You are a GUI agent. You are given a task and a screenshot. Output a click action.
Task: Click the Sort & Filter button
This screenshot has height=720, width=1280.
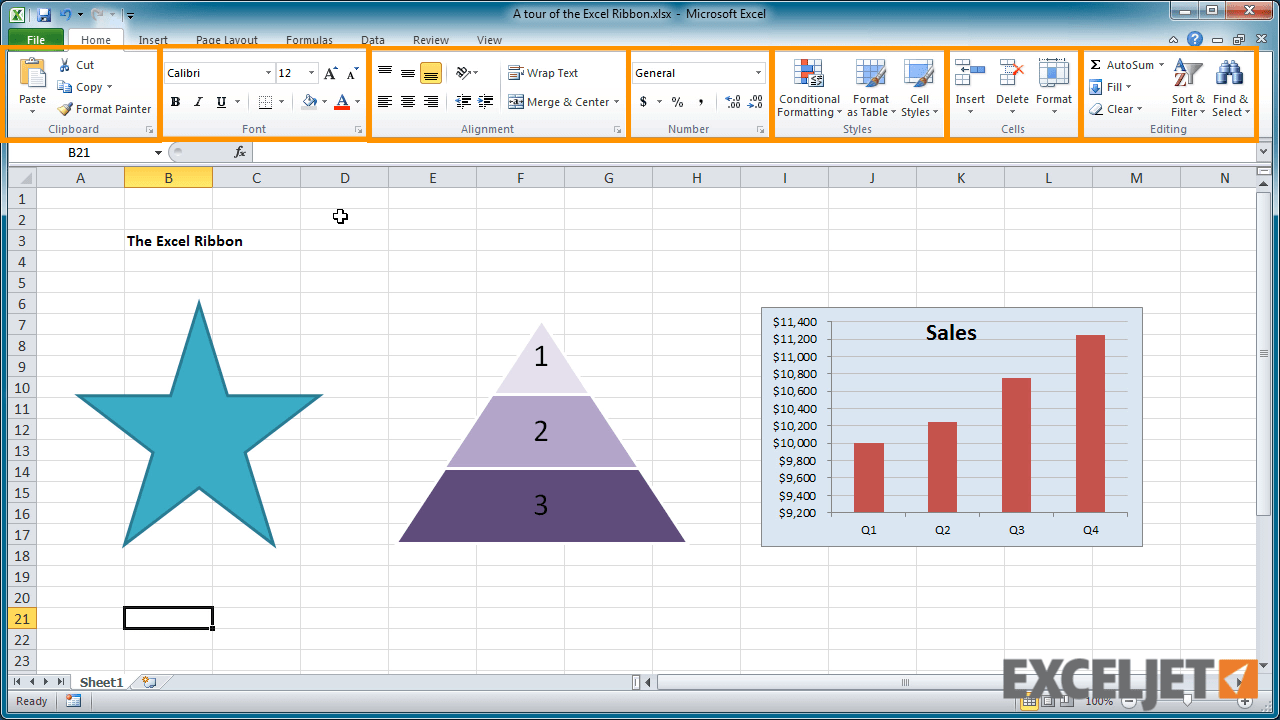click(1187, 88)
